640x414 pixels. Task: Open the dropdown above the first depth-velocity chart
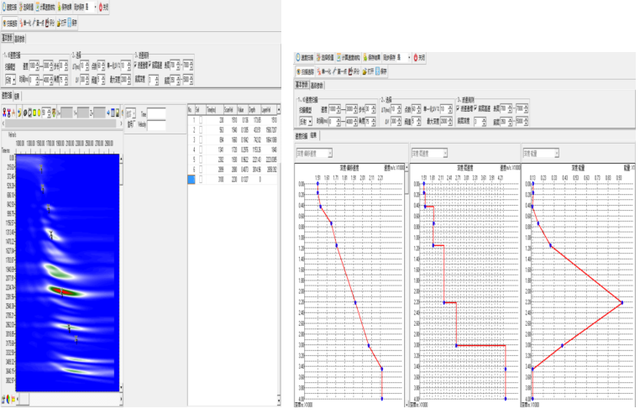[314, 154]
